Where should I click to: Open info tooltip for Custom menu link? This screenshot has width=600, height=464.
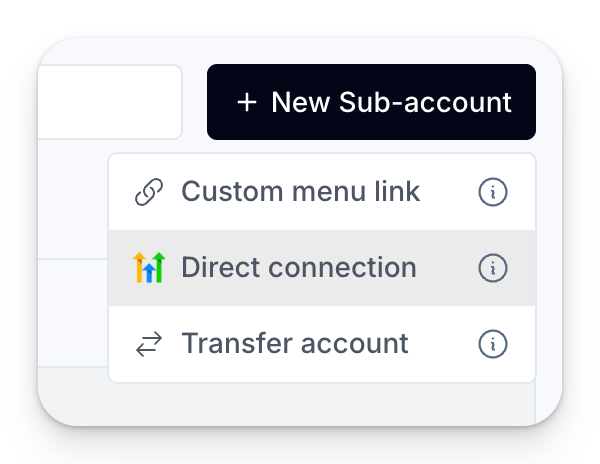pyautogui.click(x=493, y=192)
